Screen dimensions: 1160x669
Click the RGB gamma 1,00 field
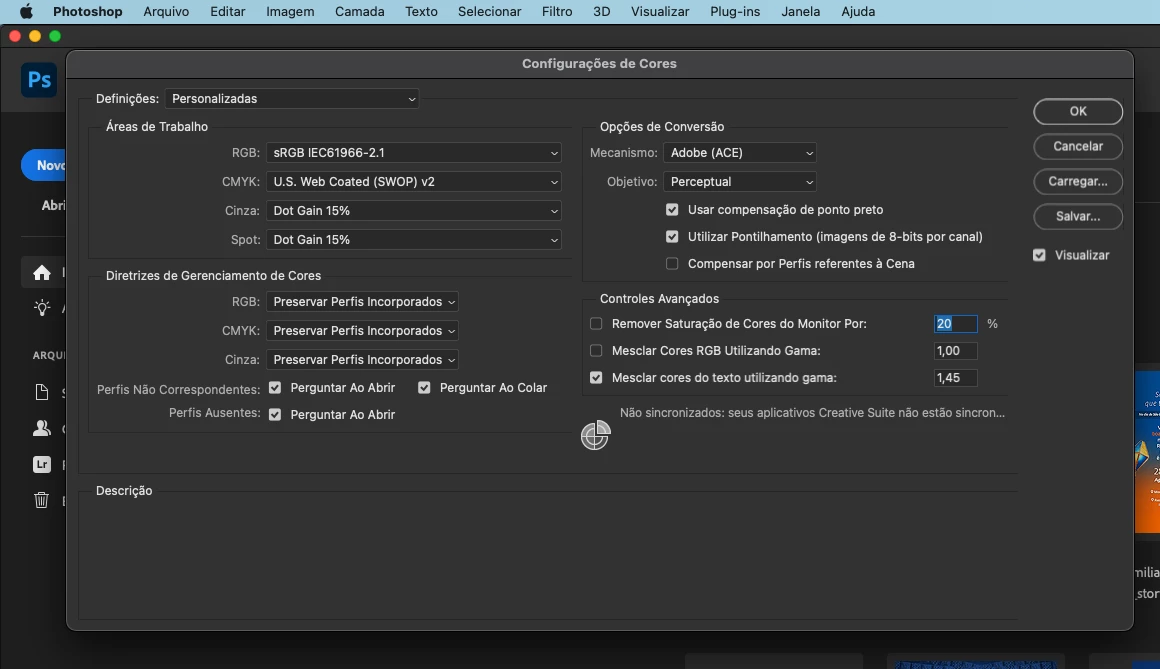click(955, 351)
